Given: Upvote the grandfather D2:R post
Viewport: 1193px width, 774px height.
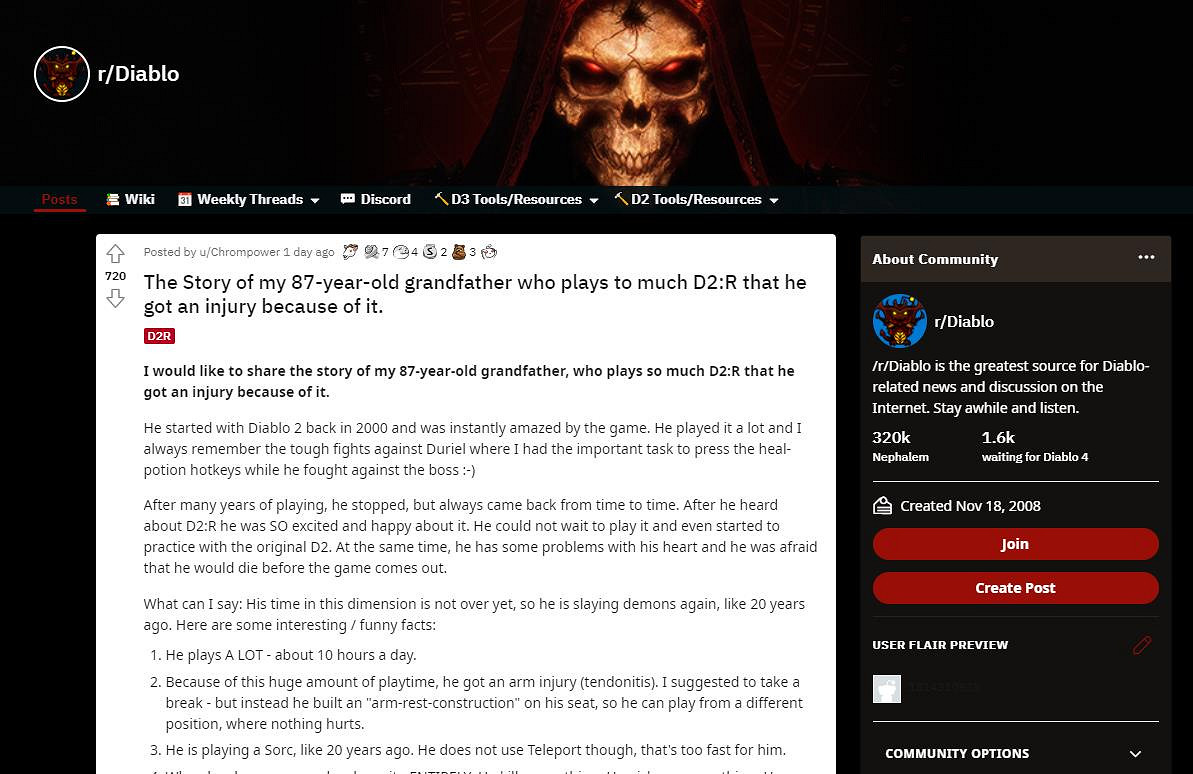Looking at the screenshot, I should (x=115, y=253).
